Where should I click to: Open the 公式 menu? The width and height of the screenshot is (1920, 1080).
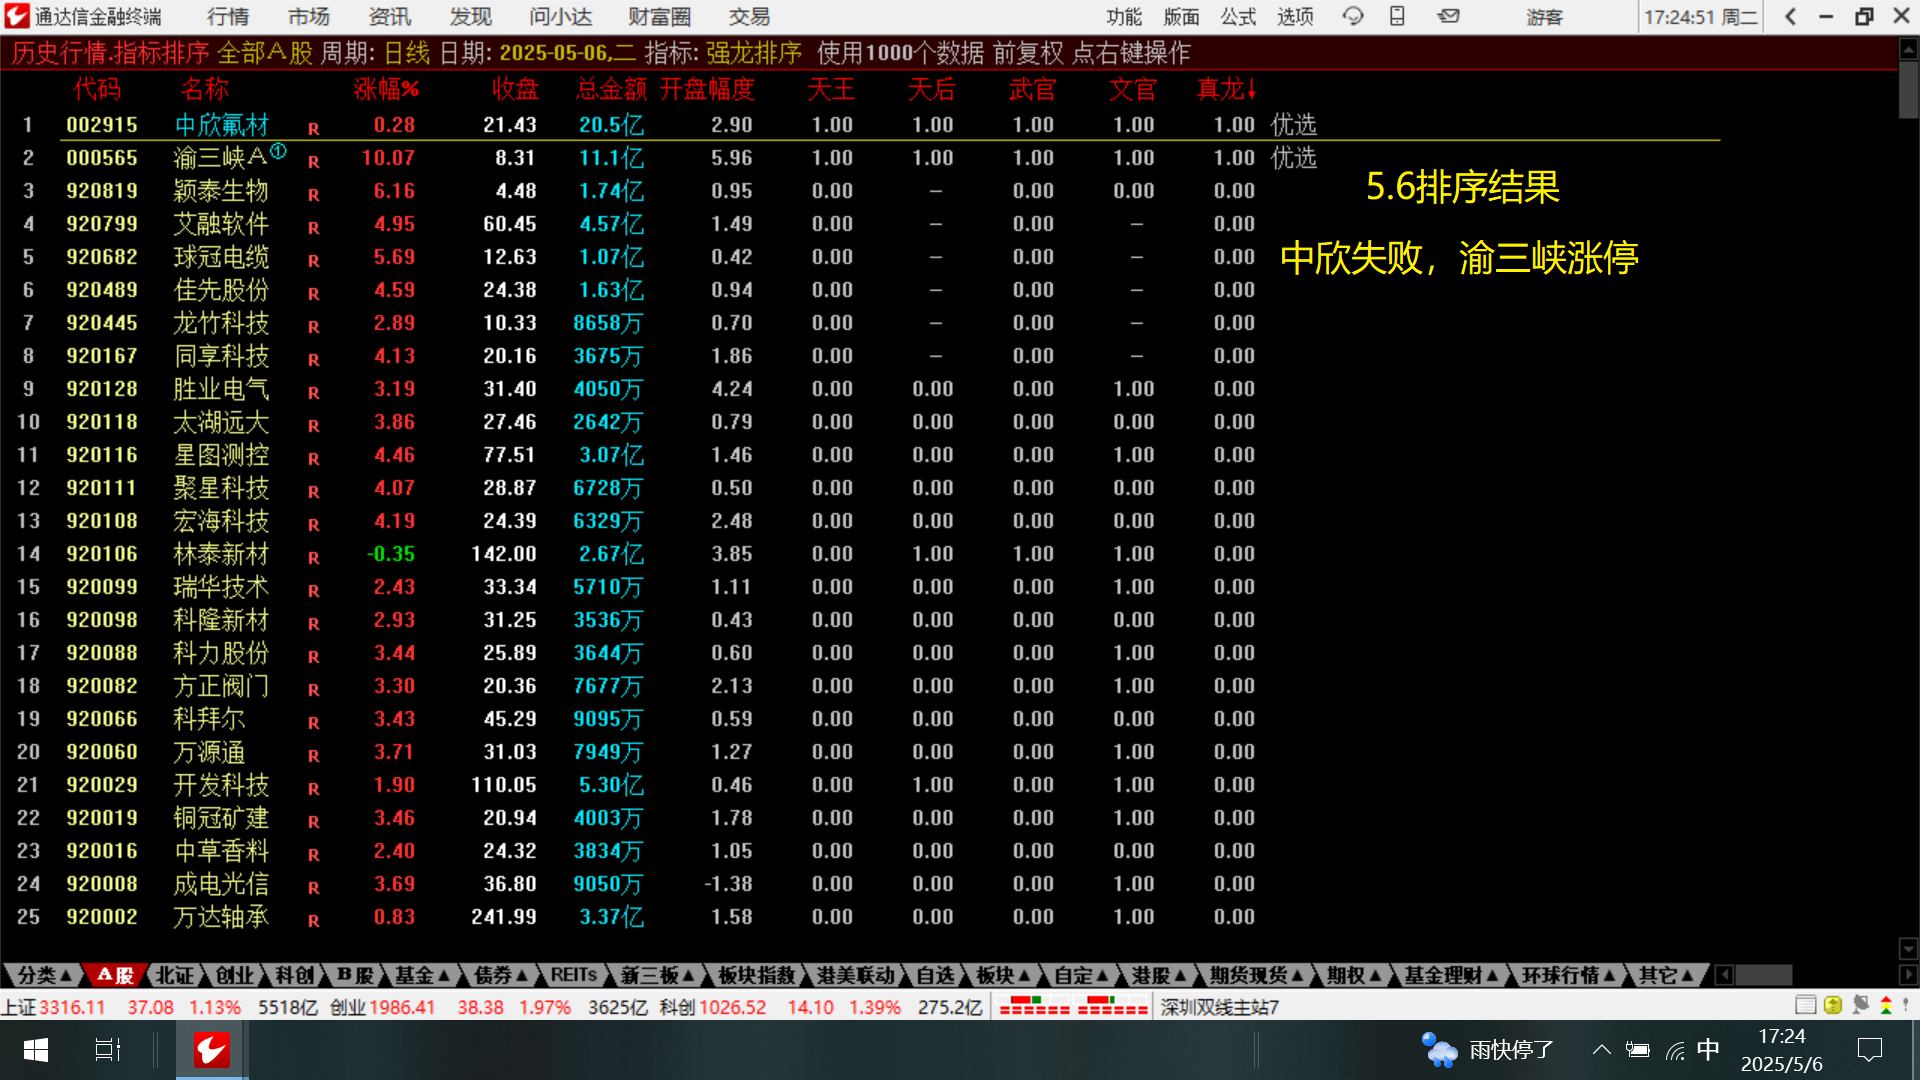coord(1237,17)
